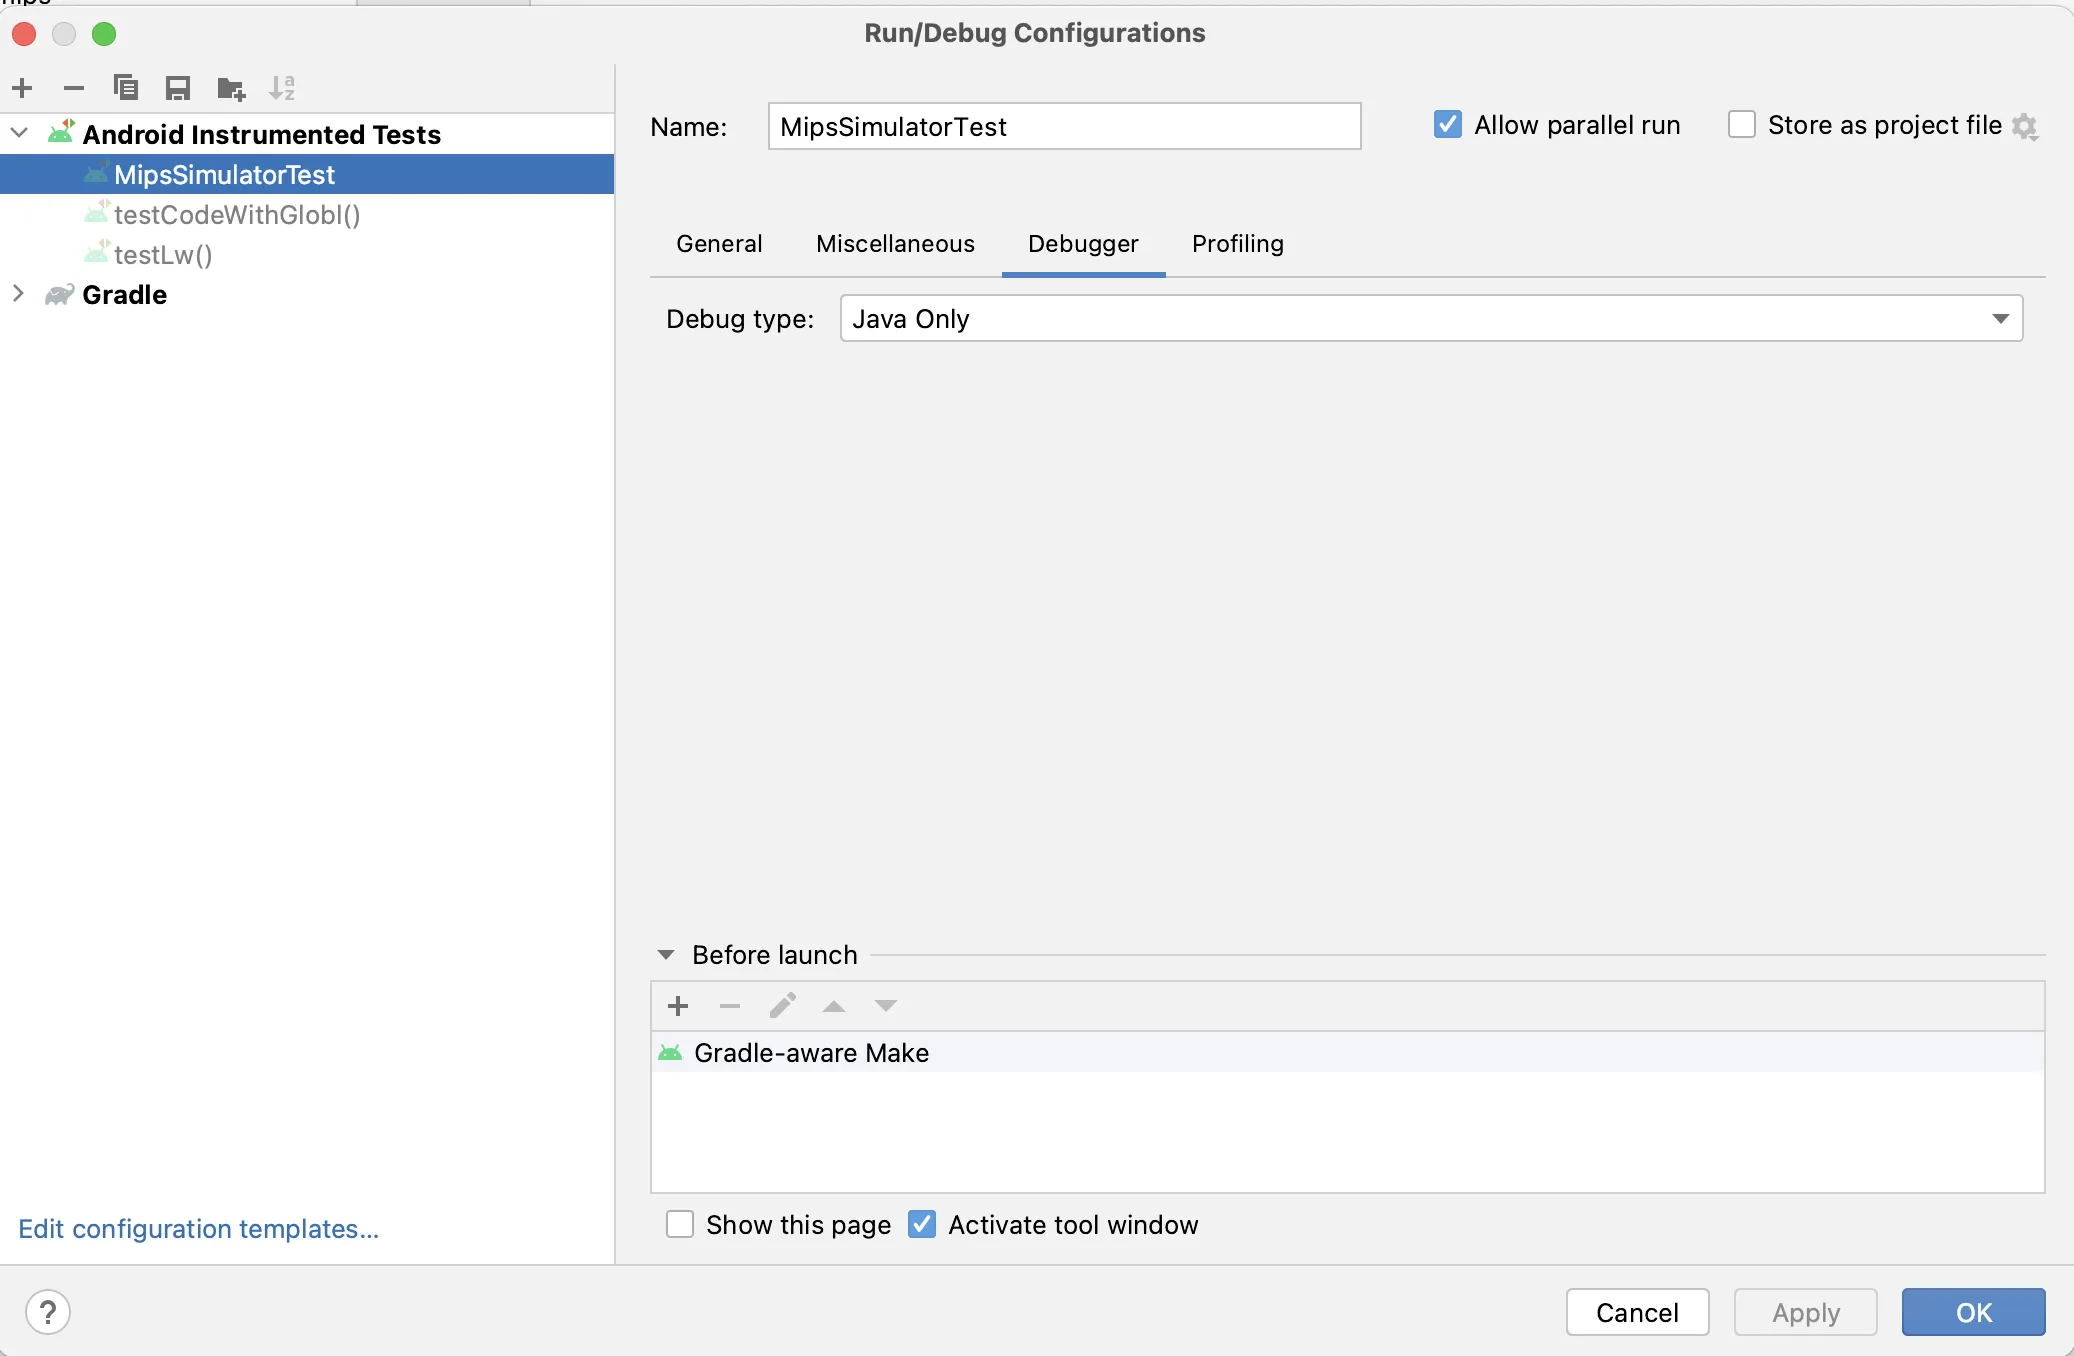Disable Allow parallel run checkbox

[x=1447, y=125]
